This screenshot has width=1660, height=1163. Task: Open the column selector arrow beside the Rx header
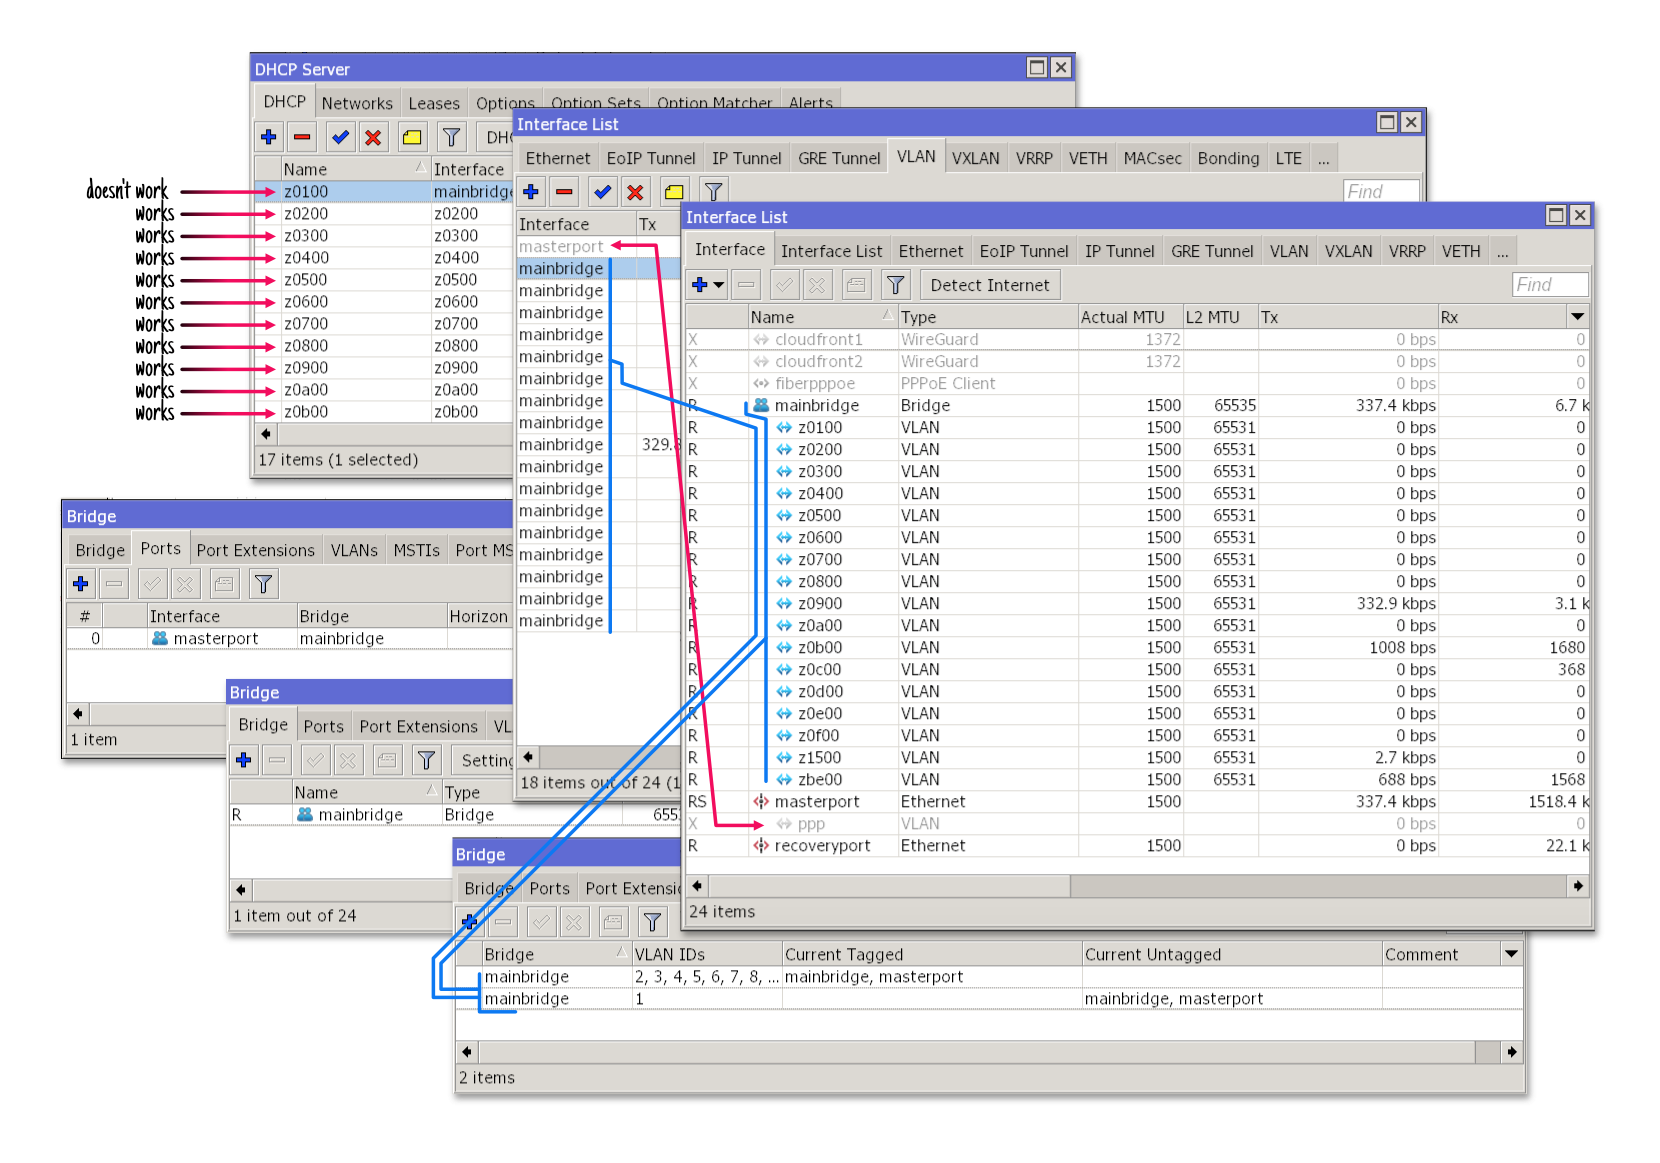tap(1578, 316)
